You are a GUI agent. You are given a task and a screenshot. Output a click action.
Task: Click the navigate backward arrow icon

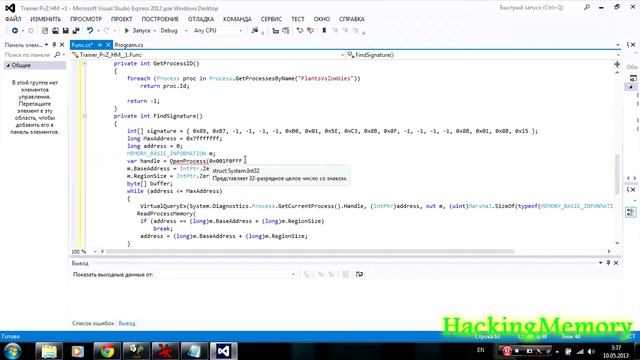click(15, 31)
